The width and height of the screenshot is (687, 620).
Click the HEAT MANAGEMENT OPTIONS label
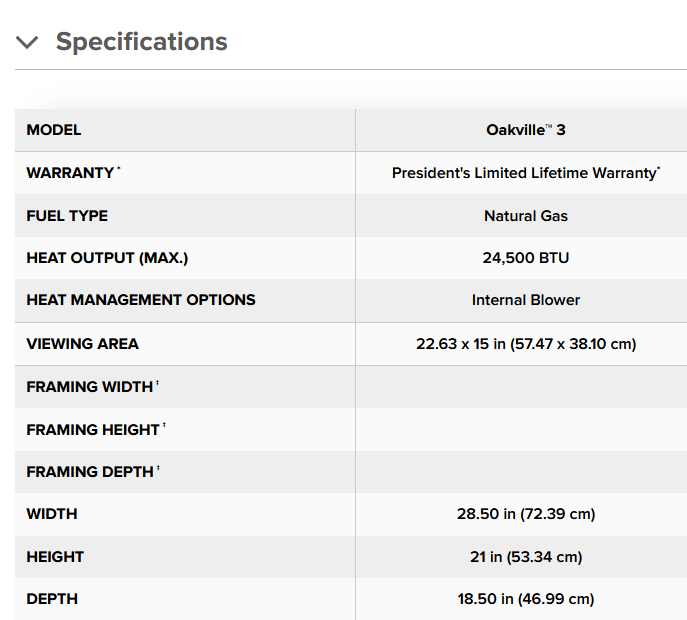pyautogui.click(x=141, y=300)
